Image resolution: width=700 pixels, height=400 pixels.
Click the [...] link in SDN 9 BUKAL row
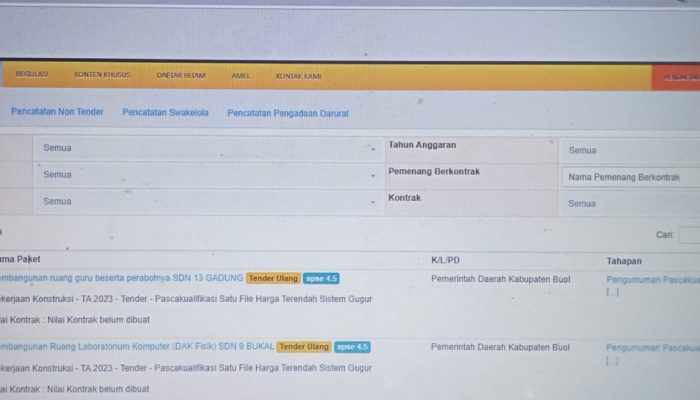point(612,360)
